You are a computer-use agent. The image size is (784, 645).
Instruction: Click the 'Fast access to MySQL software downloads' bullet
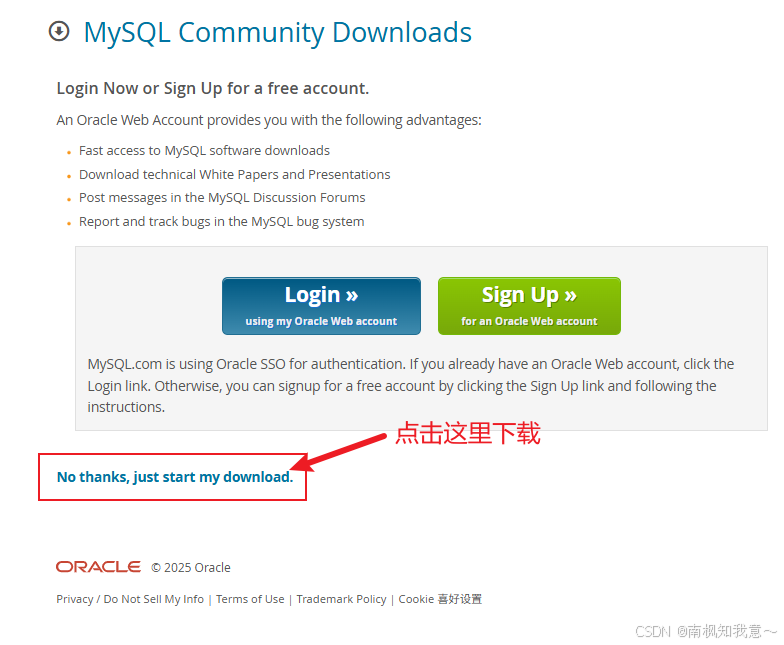pyautogui.click(x=204, y=150)
